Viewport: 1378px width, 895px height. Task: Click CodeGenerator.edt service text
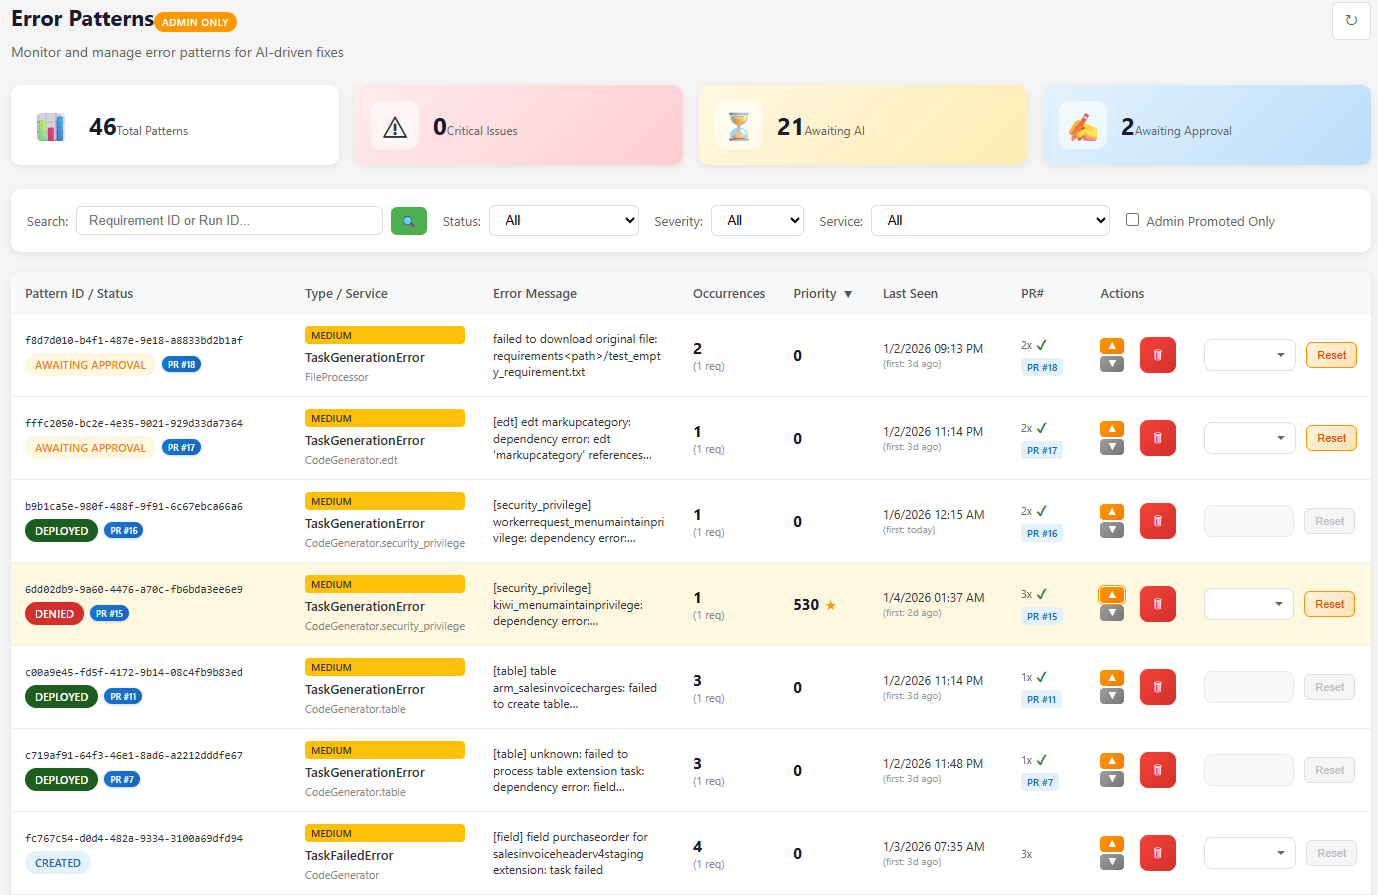pyautogui.click(x=351, y=461)
